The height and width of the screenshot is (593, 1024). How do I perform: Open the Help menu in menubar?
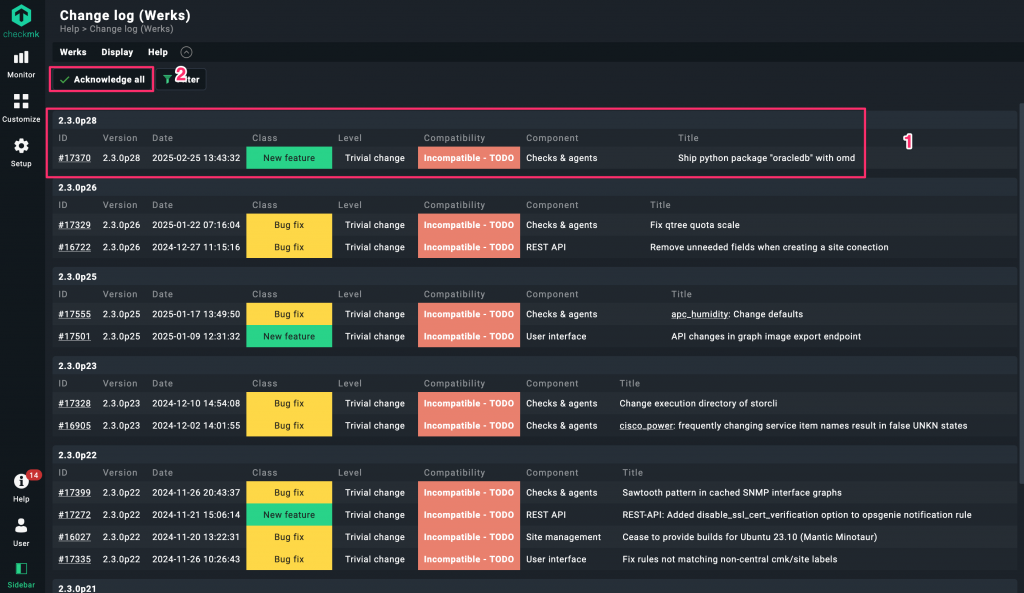(x=158, y=52)
